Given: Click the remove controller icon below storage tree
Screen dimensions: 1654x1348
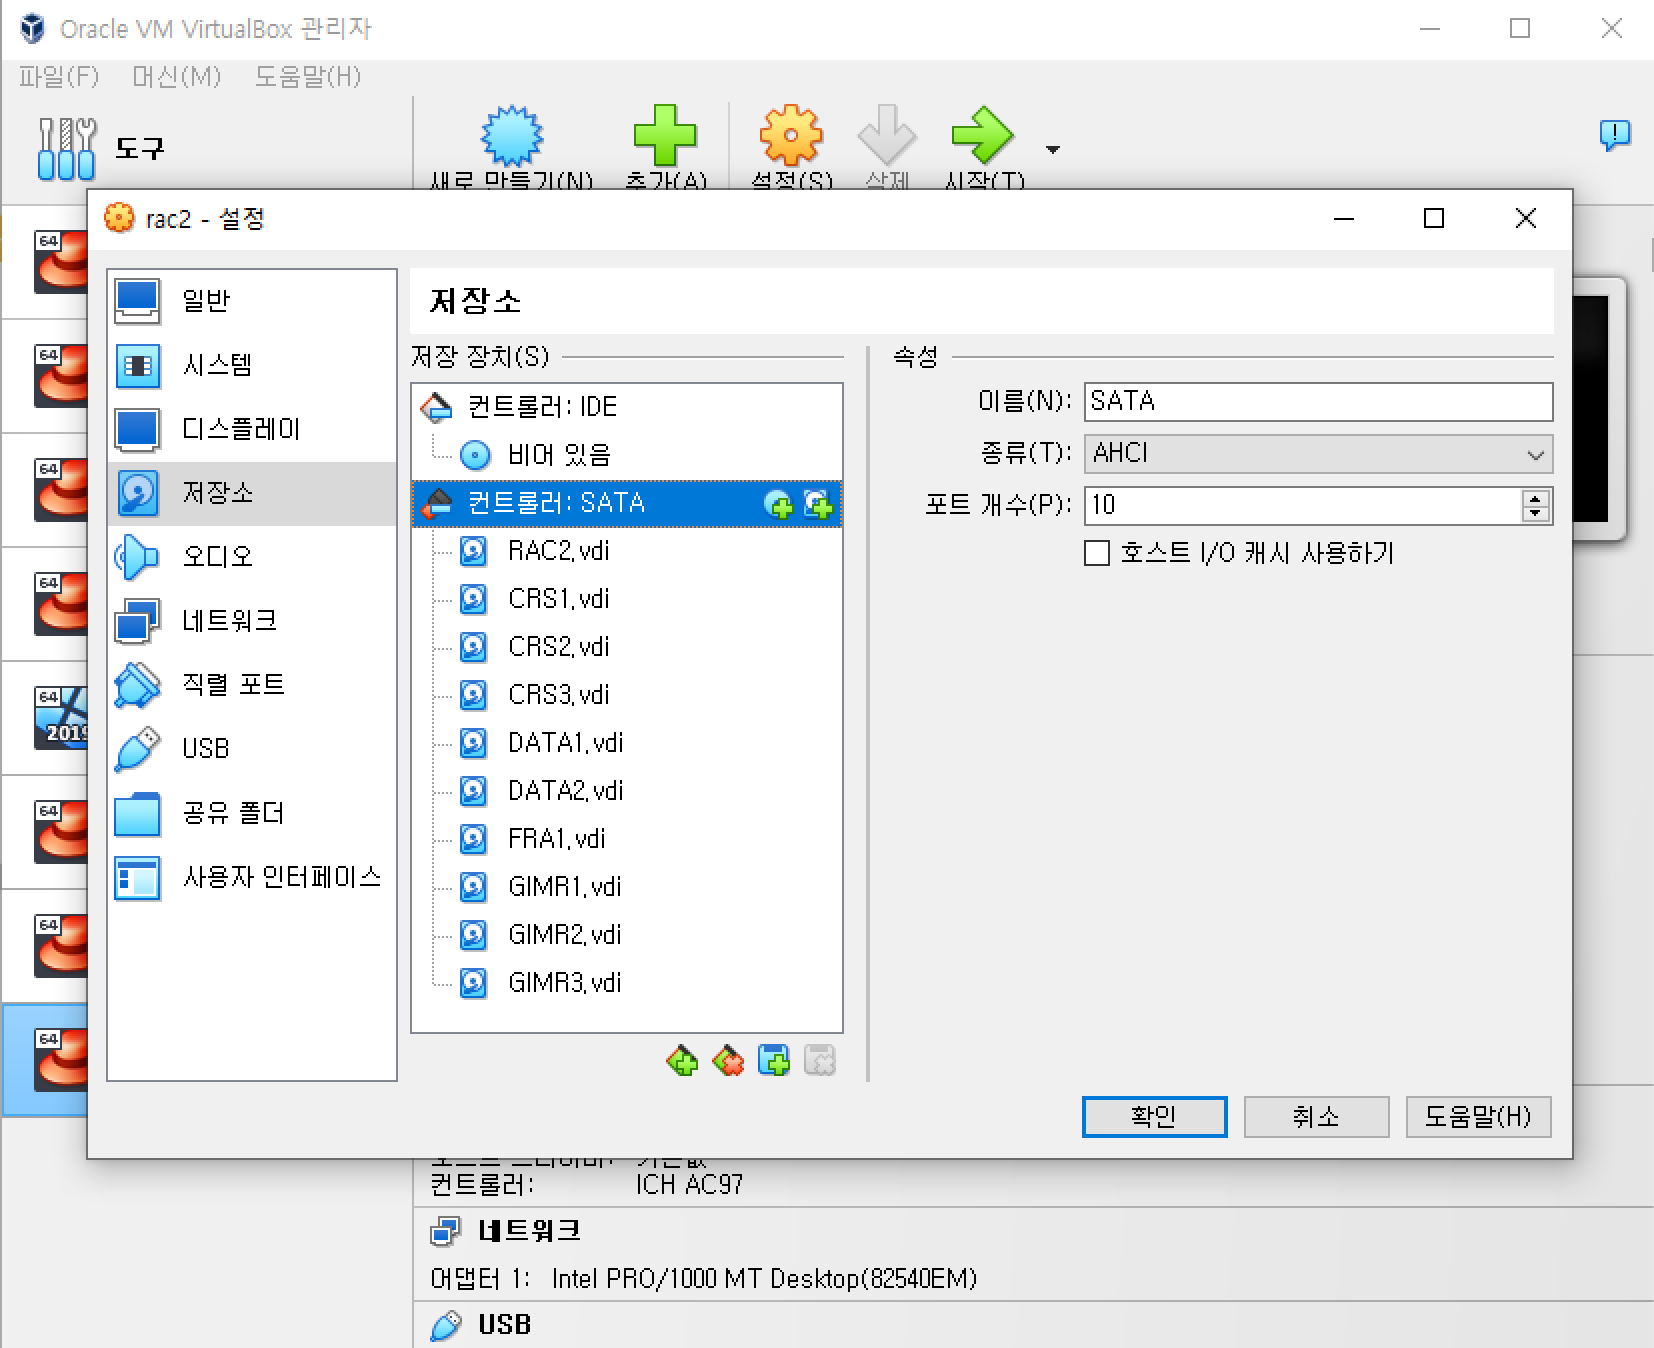Looking at the screenshot, I should click(x=728, y=1060).
